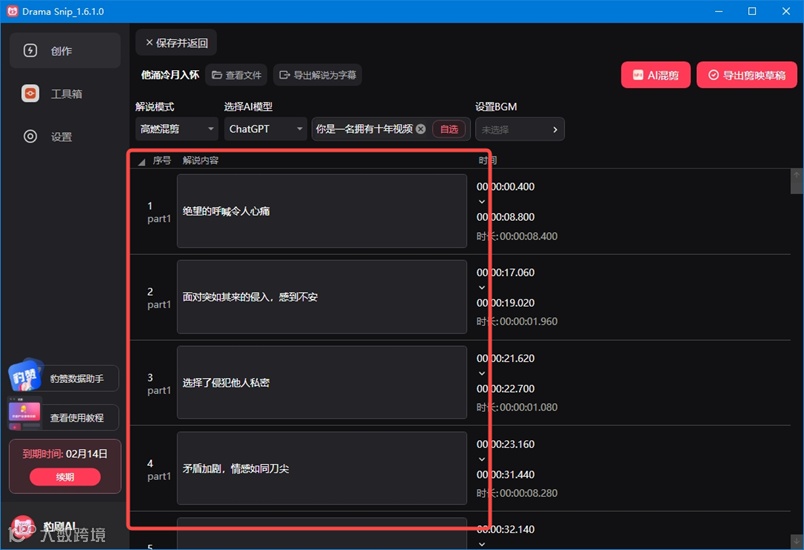
Task: Select start time 00:00:00.400
Action: [x=506, y=187]
